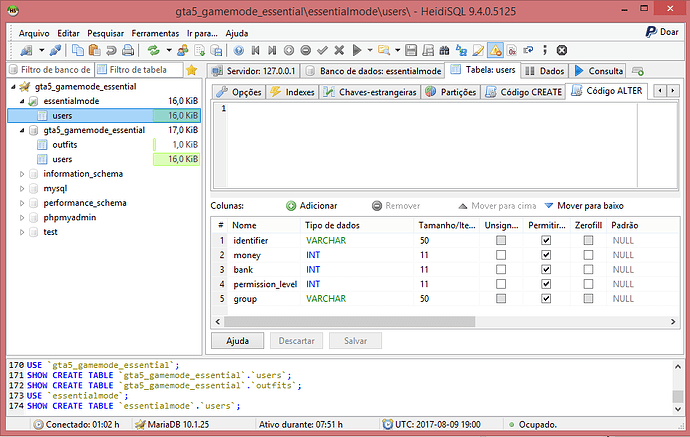690x437 pixels.
Task: Collapse the essentialmode database tree node
Action: 23,102
